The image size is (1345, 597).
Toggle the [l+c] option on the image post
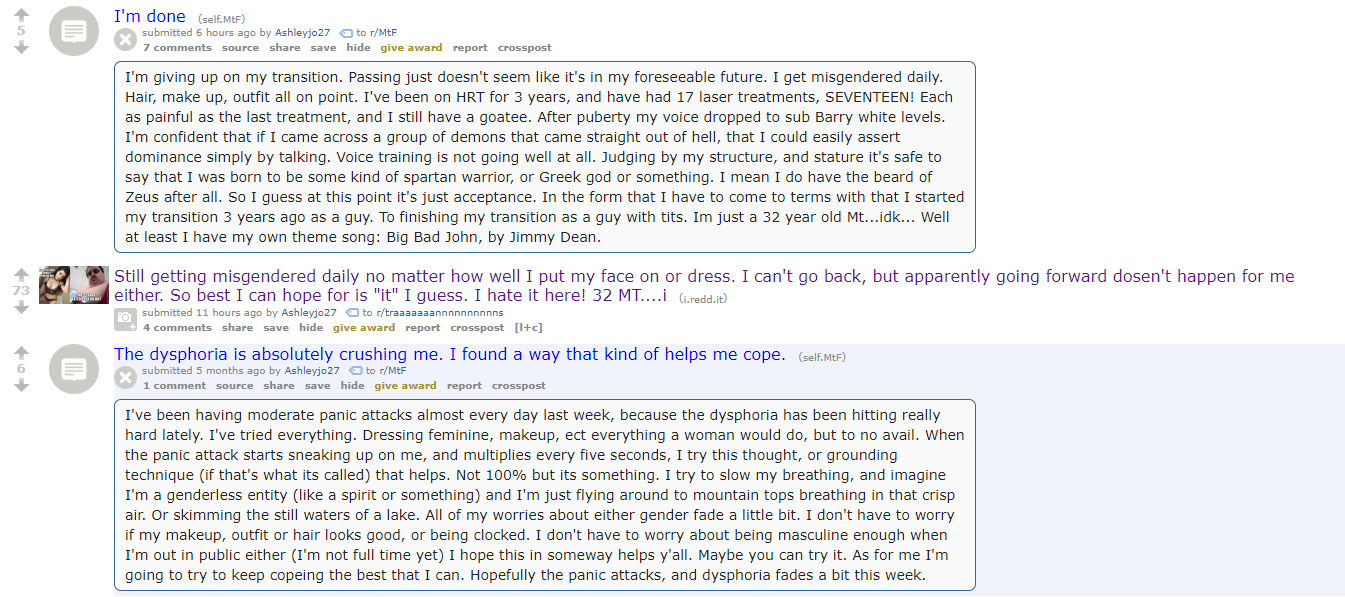pos(528,328)
